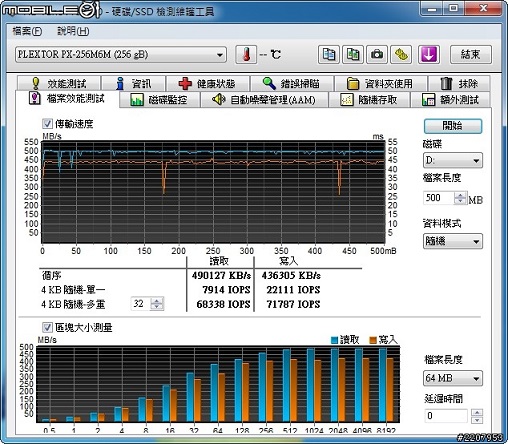
Task: Click the 開始 start button
Action: tap(453, 126)
